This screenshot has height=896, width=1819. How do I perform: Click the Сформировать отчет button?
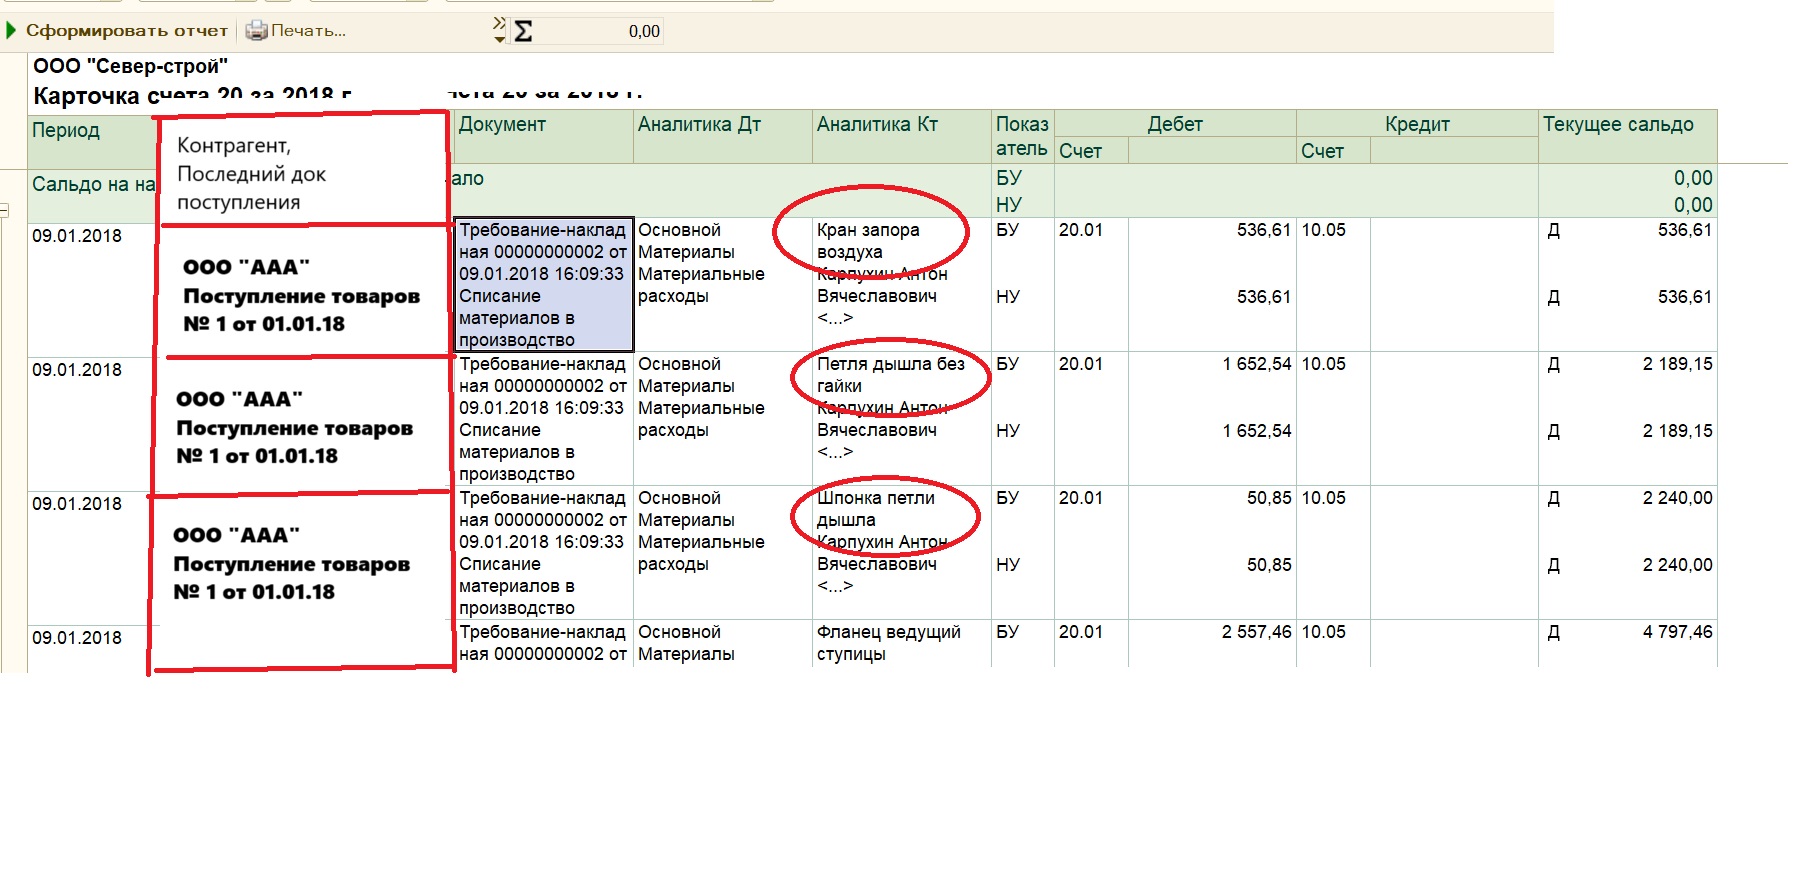pos(117,31)
